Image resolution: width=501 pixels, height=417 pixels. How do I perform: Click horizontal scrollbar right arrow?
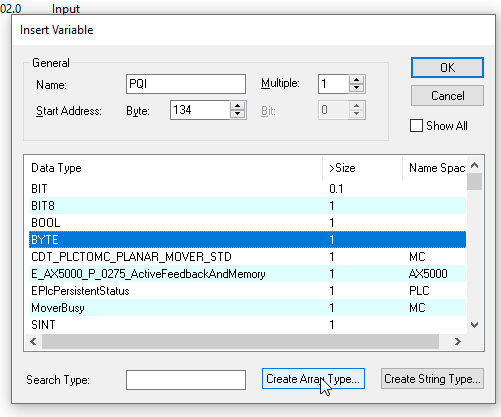458,341
